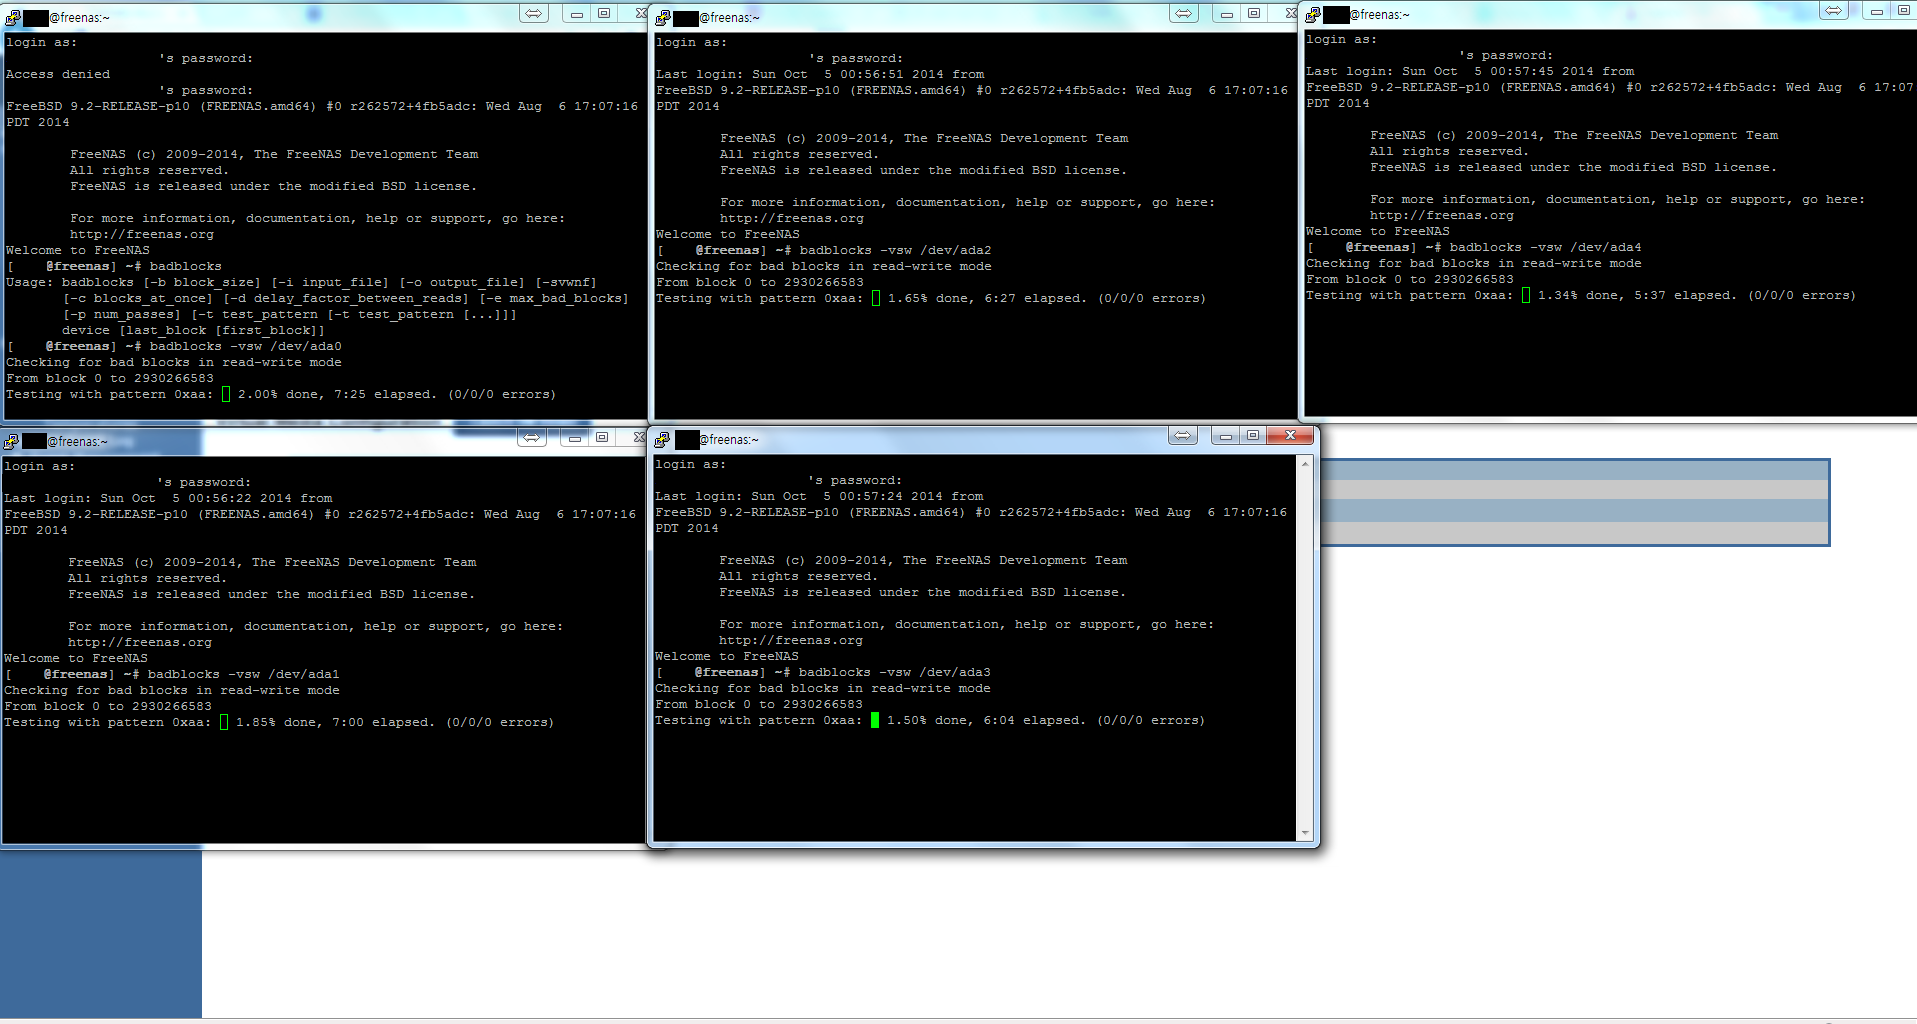1917x1024 pixels.
Task: Click the 'badblocks -vsw /dev/ada0' command text
Action: pyautogui.click(x=246, y=347)
